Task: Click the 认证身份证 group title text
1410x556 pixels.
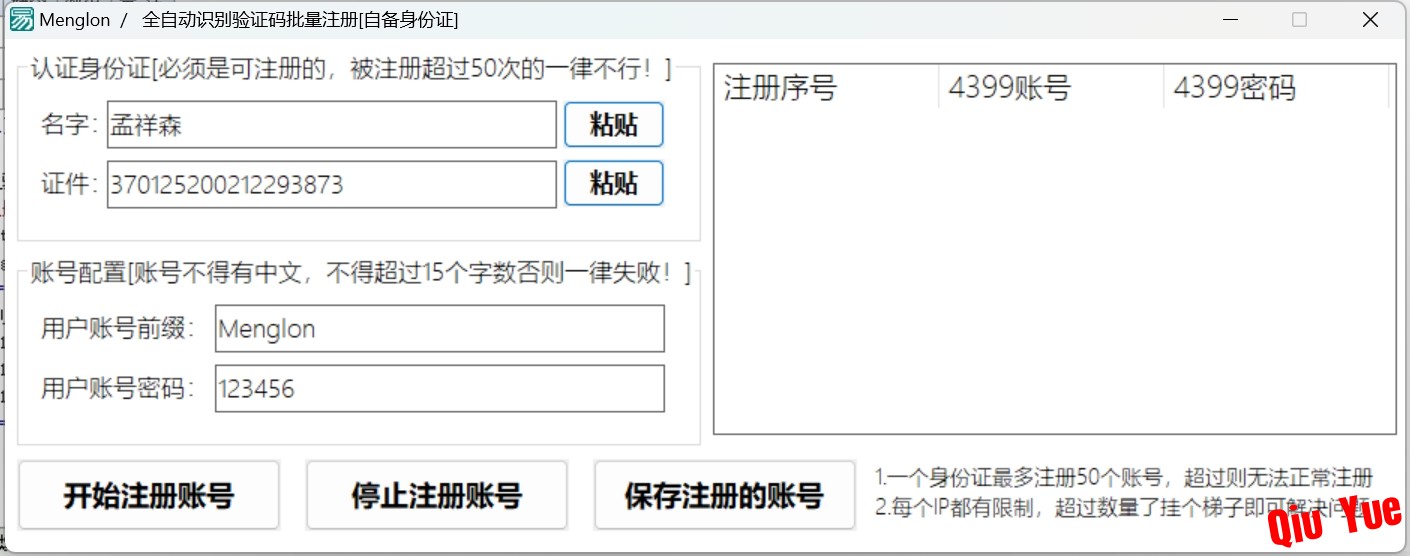Action: click(x=352, y=70)
